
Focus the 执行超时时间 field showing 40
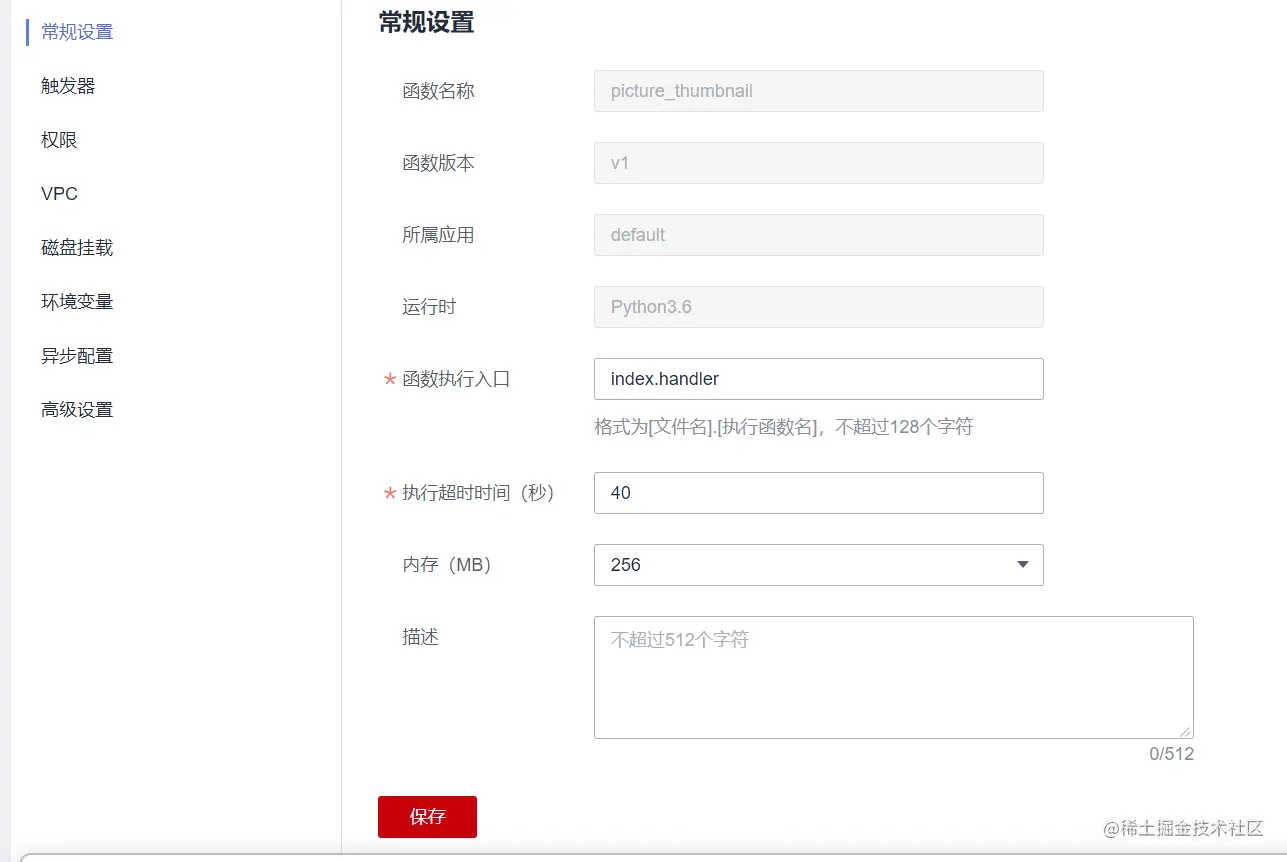[818, 493]
